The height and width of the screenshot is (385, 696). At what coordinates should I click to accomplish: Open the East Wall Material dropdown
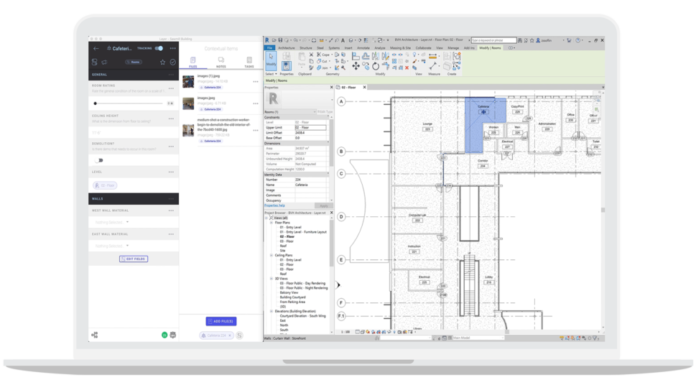[x=112, y=246]
